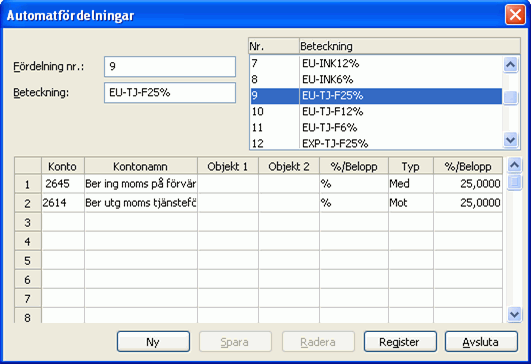
Task: Select grid row header 3
Action: tap(28, 222)
